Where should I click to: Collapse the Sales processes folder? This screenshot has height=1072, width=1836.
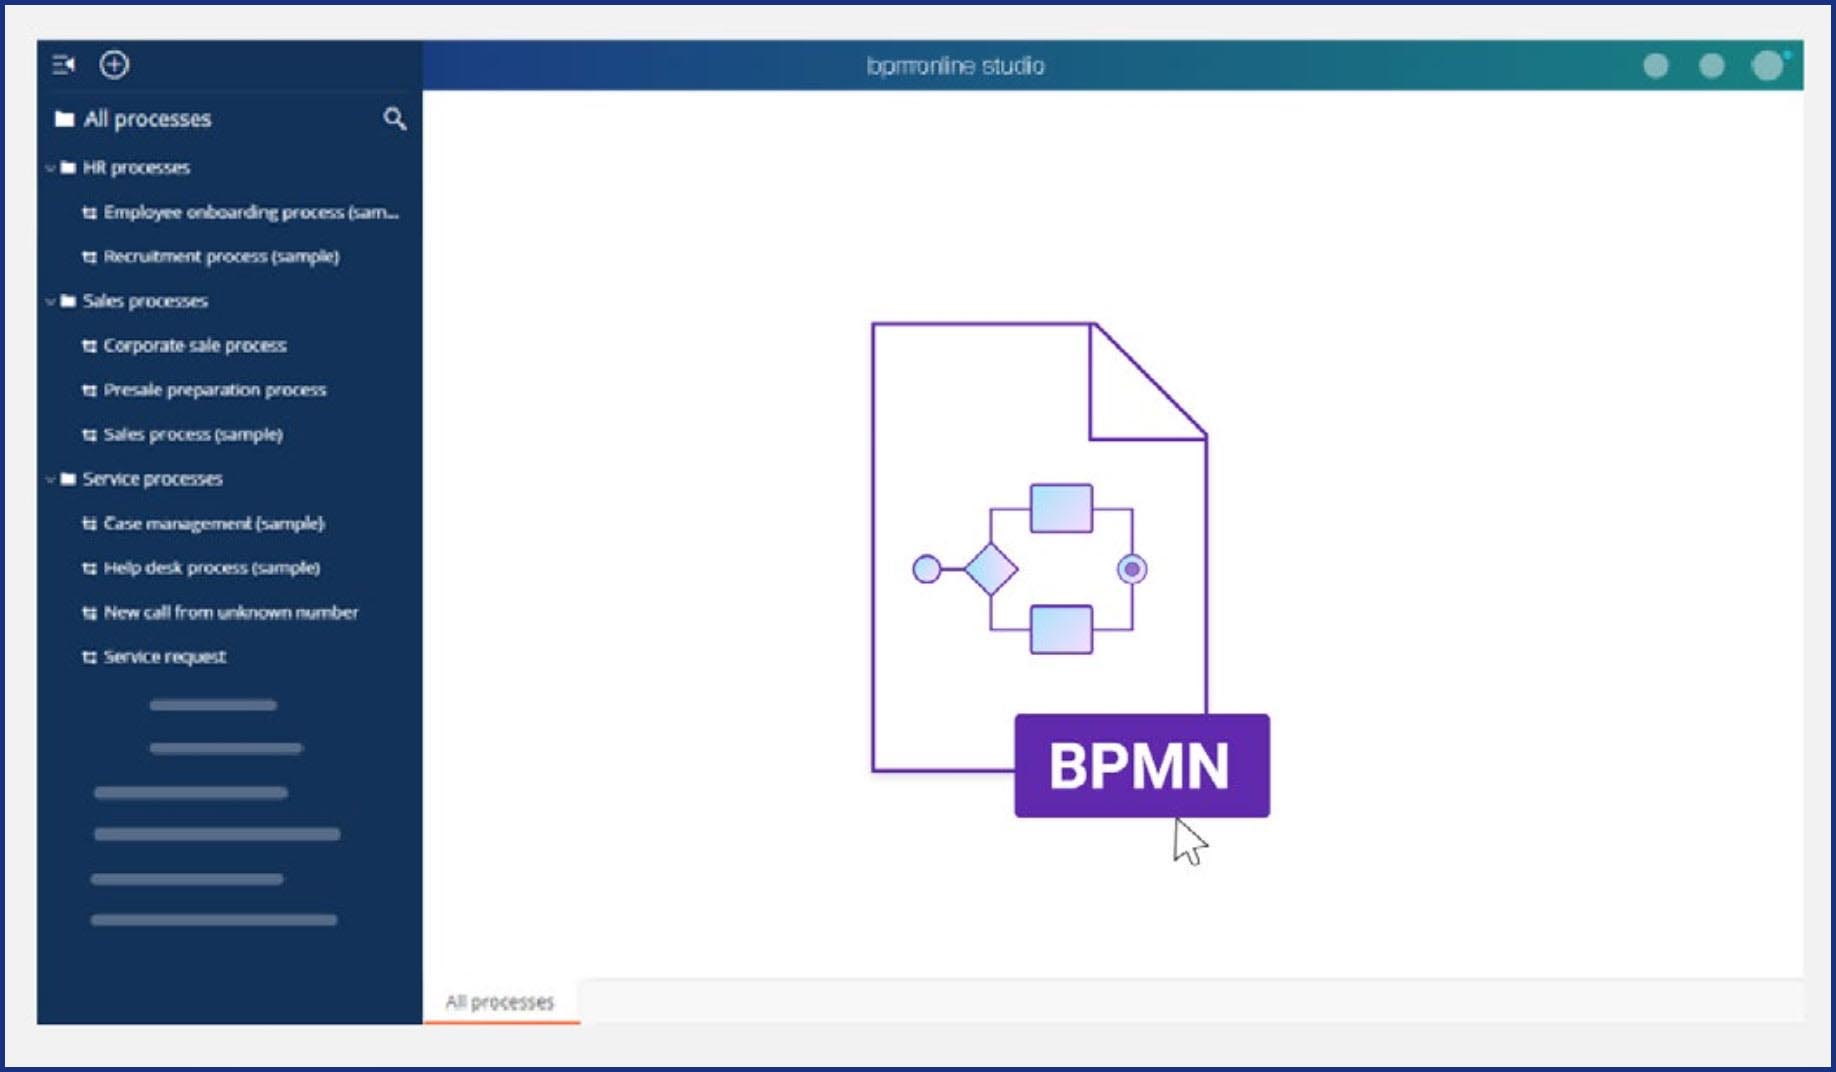click(x=50, y=301)
